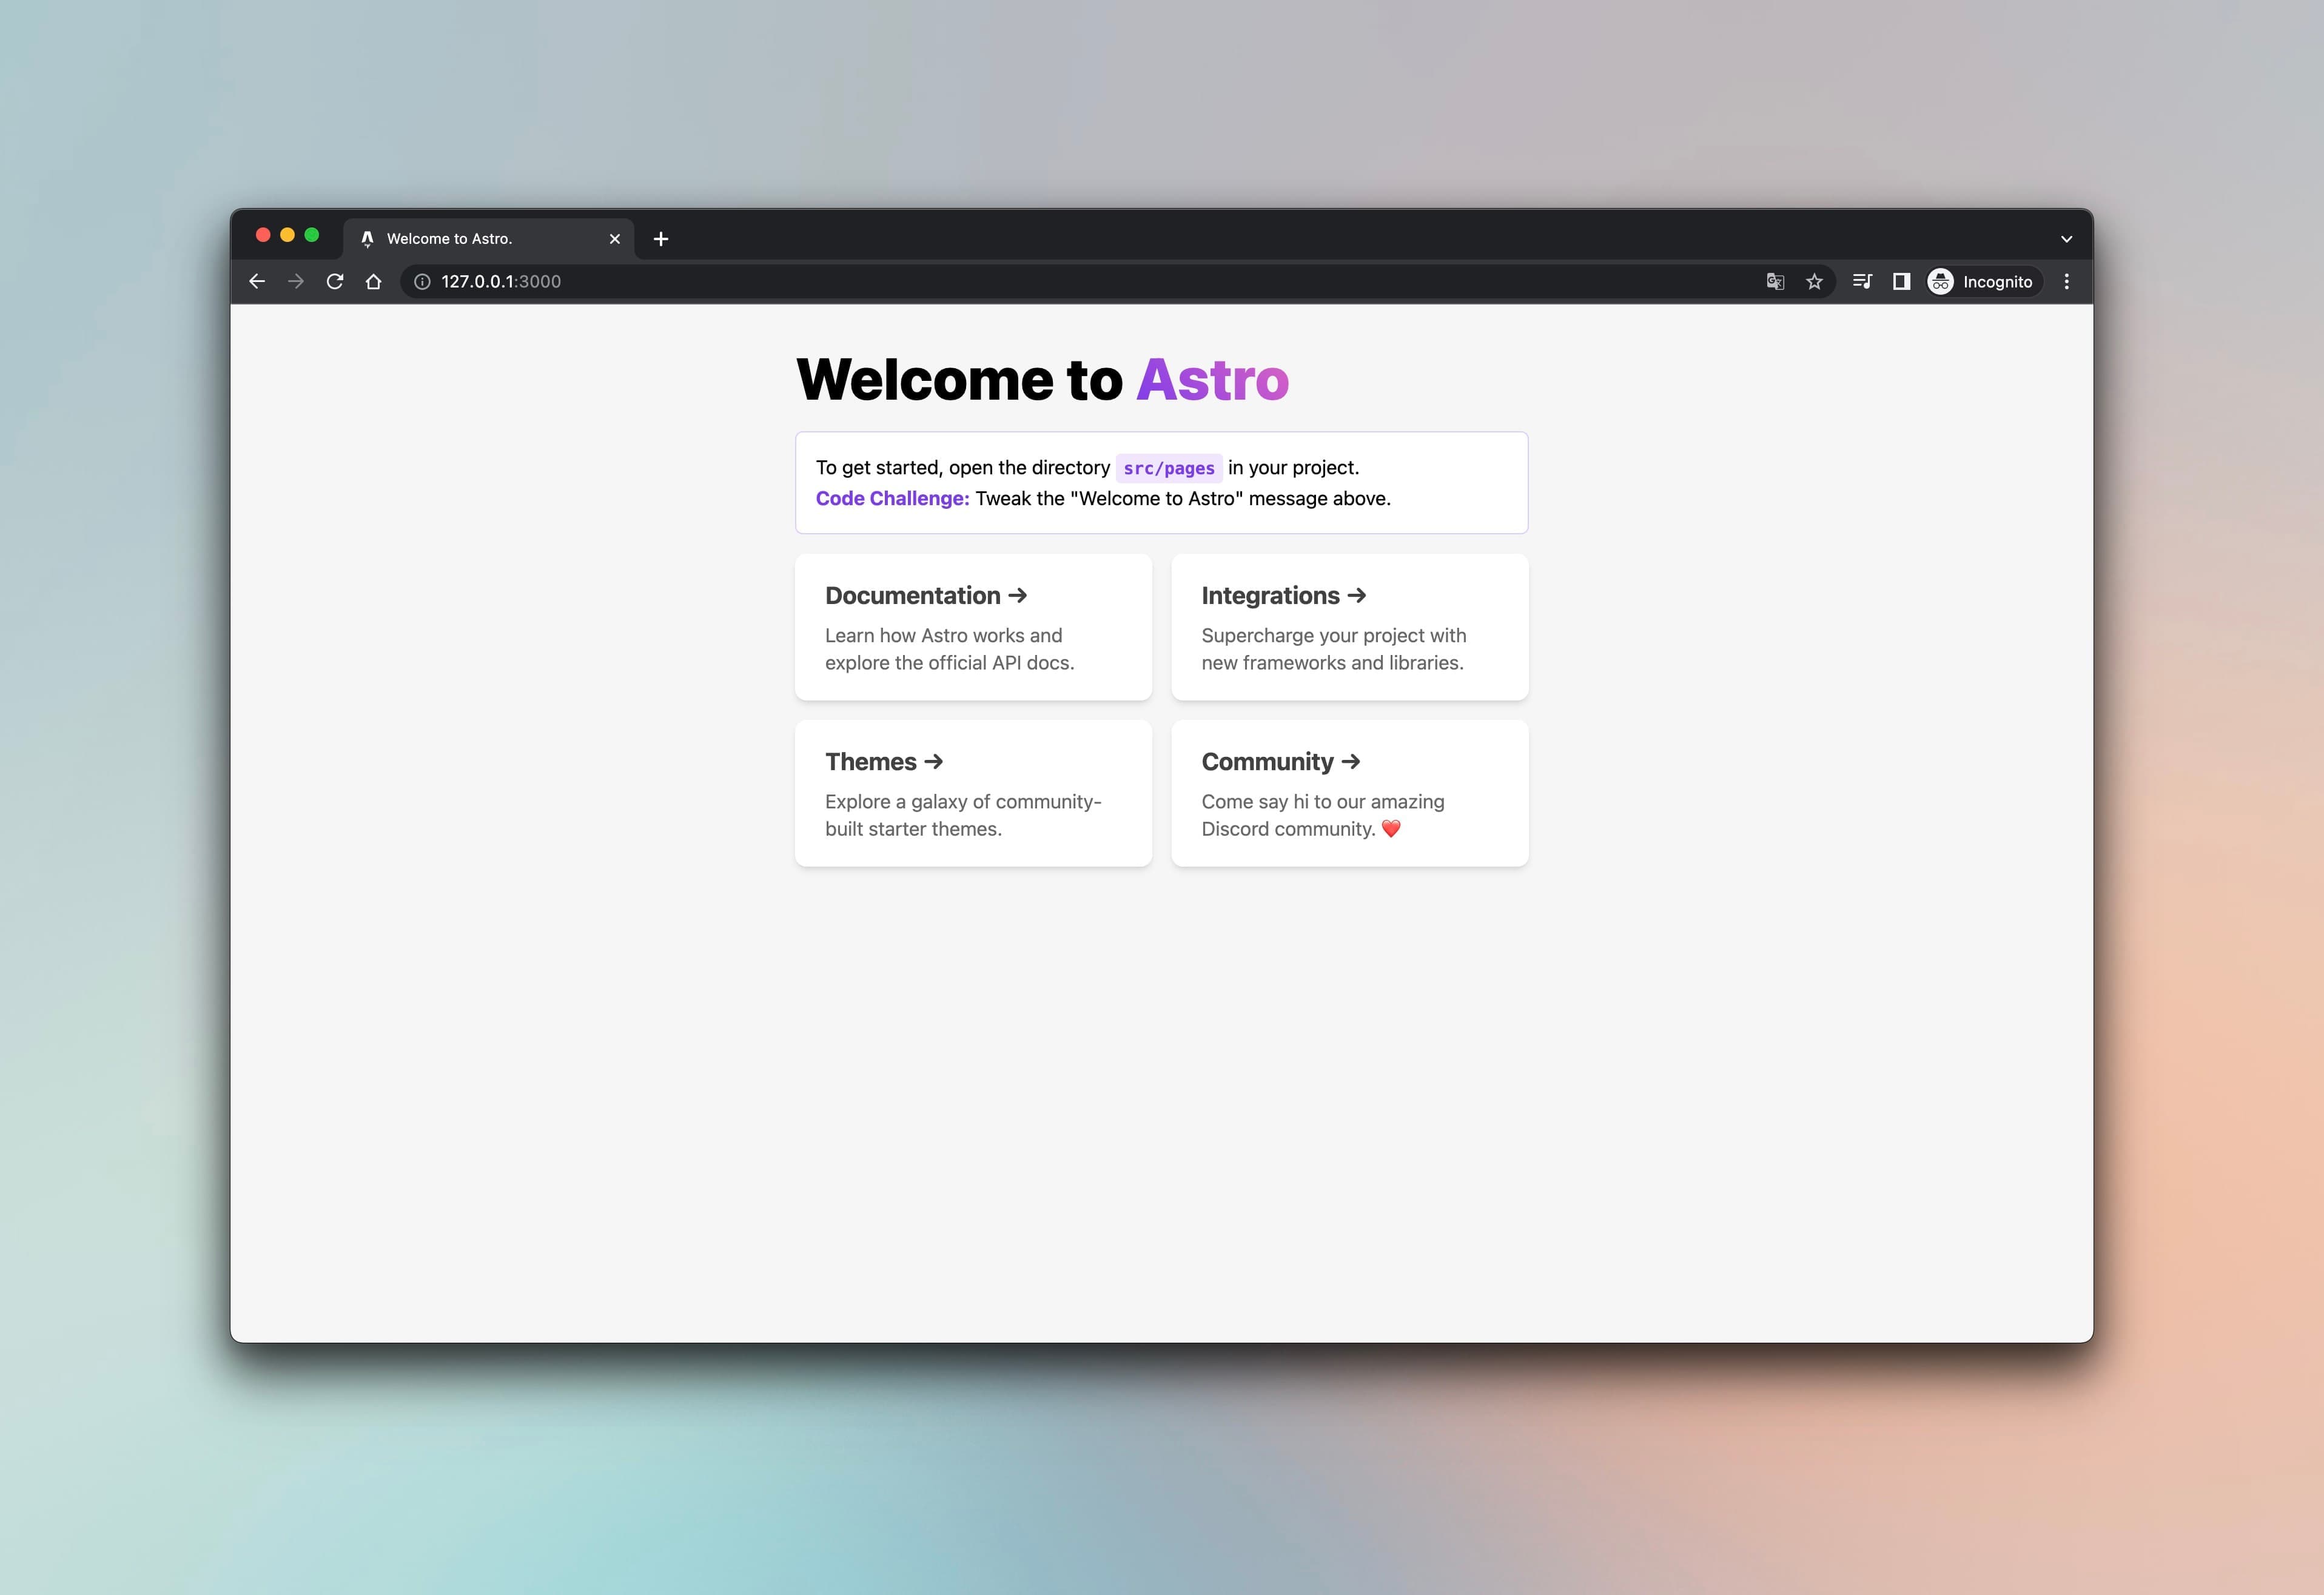Click the Astro favicon on the tab
The width and height of the screenshot is (2324, 1595).
(367, 239)
